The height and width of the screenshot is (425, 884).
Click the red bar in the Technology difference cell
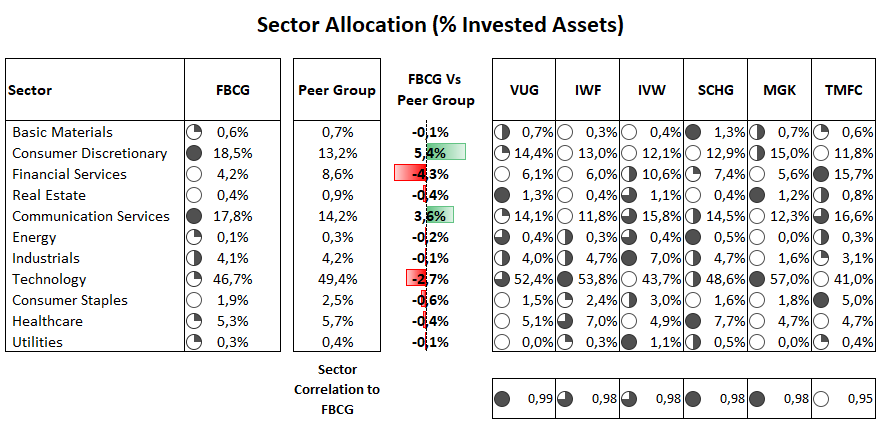[x=416, y=279]
